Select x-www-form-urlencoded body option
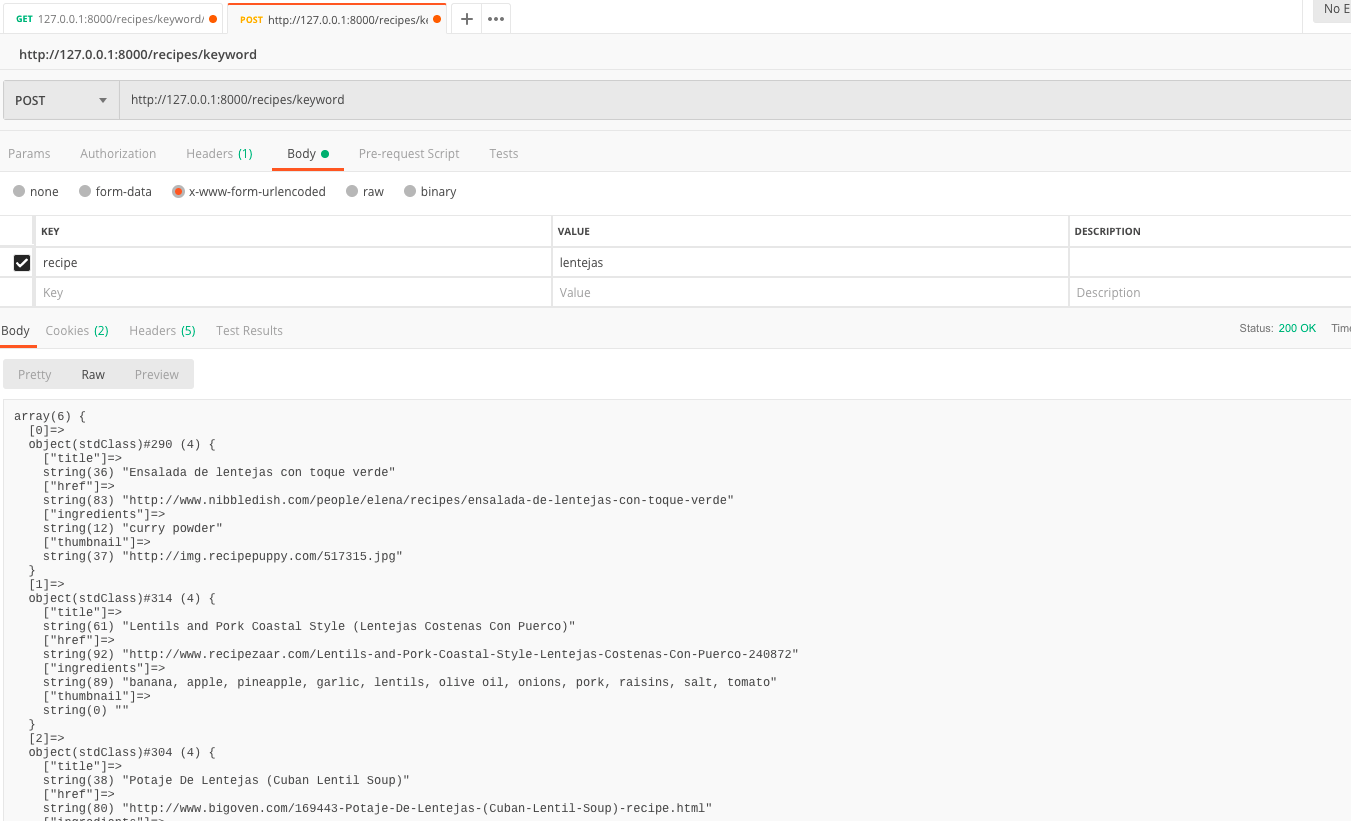The height and width of the screenshot is (821, 1351). tap(178, 192)
